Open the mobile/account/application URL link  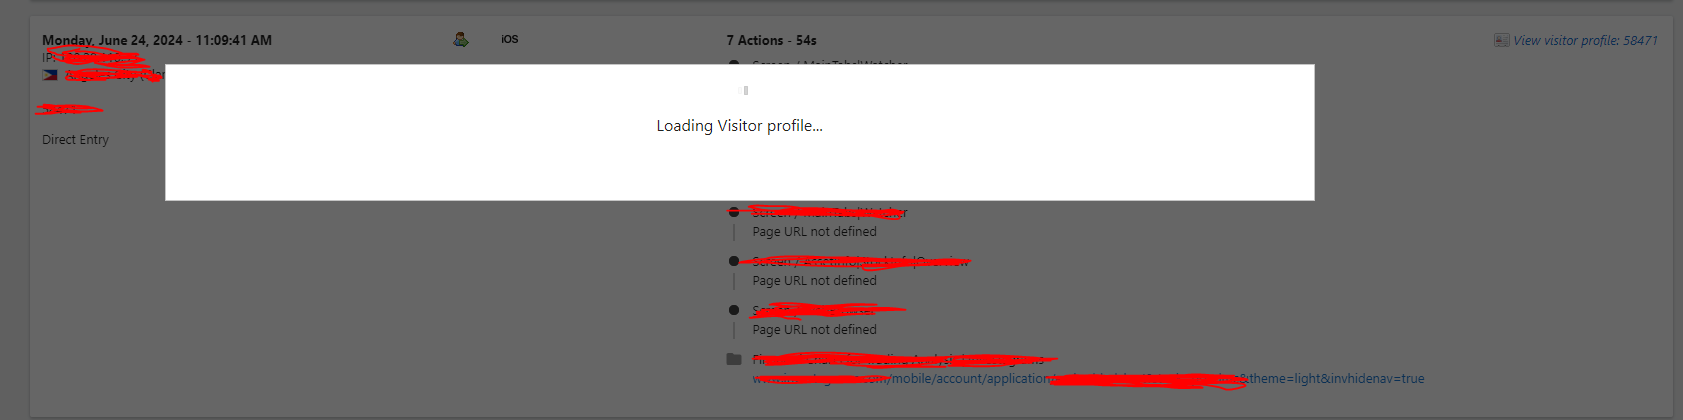(x=1088, y=379)
